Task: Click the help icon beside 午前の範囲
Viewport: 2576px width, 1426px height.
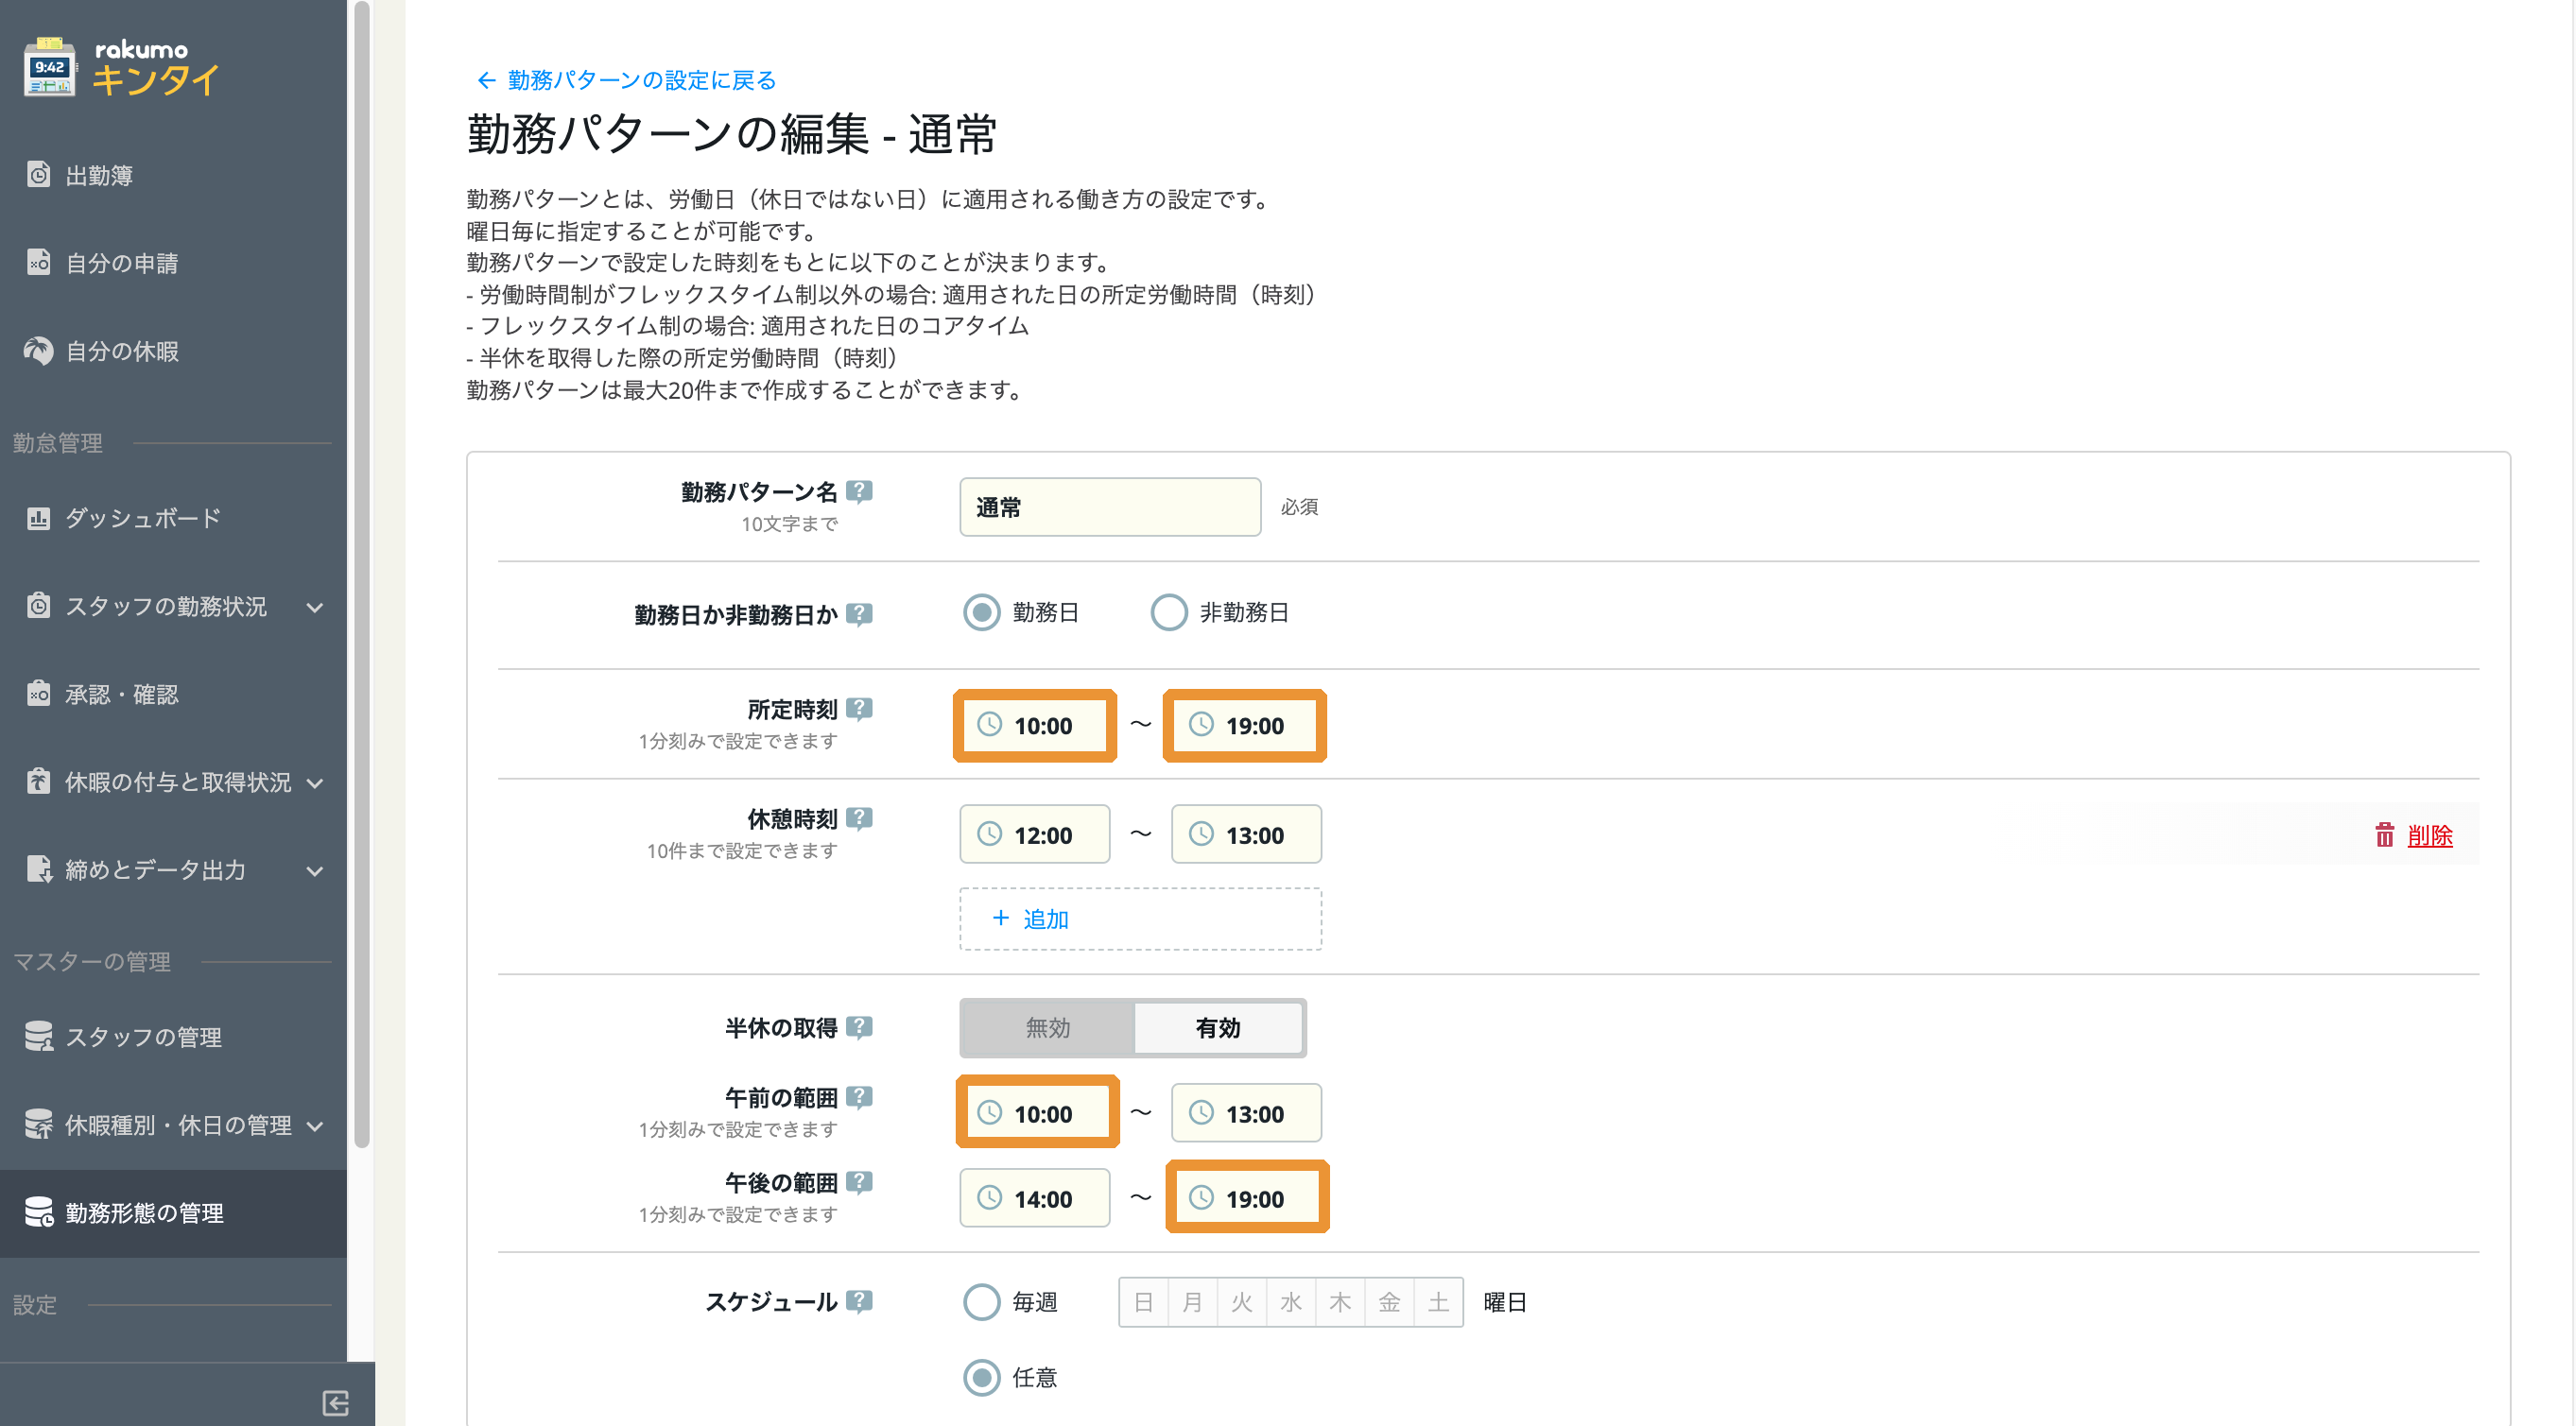Action: coord(859,1097)
